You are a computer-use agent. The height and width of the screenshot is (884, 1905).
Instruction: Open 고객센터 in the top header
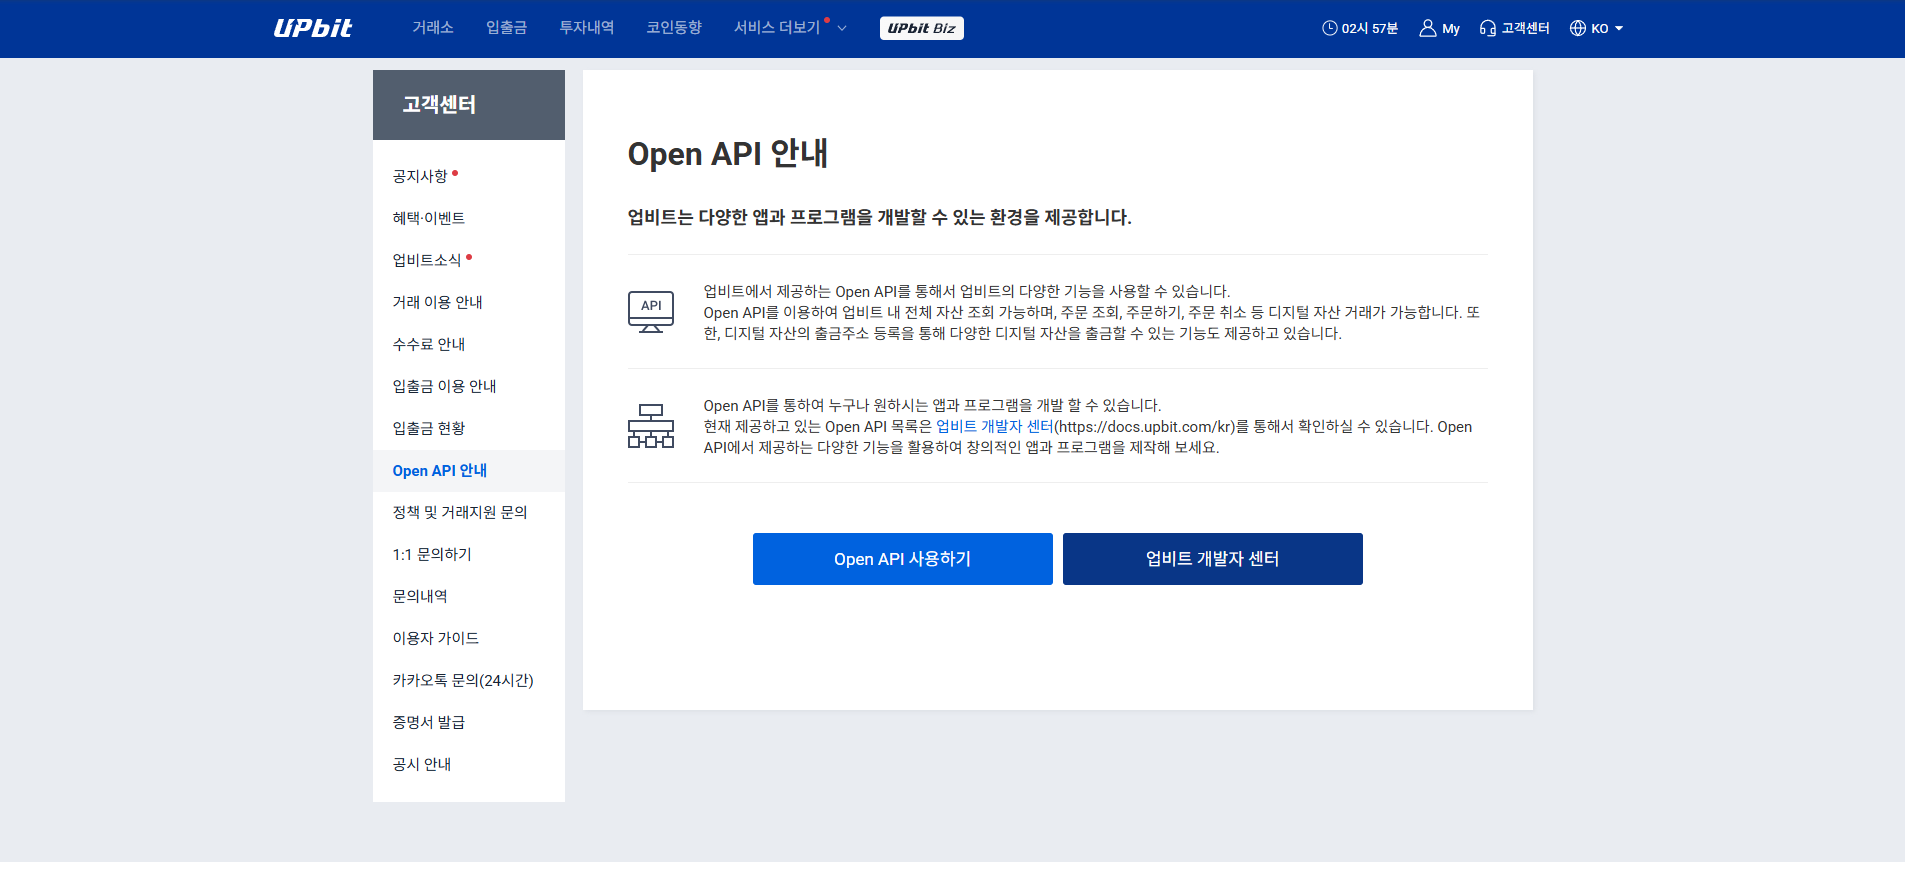[x=1525, y=28]
